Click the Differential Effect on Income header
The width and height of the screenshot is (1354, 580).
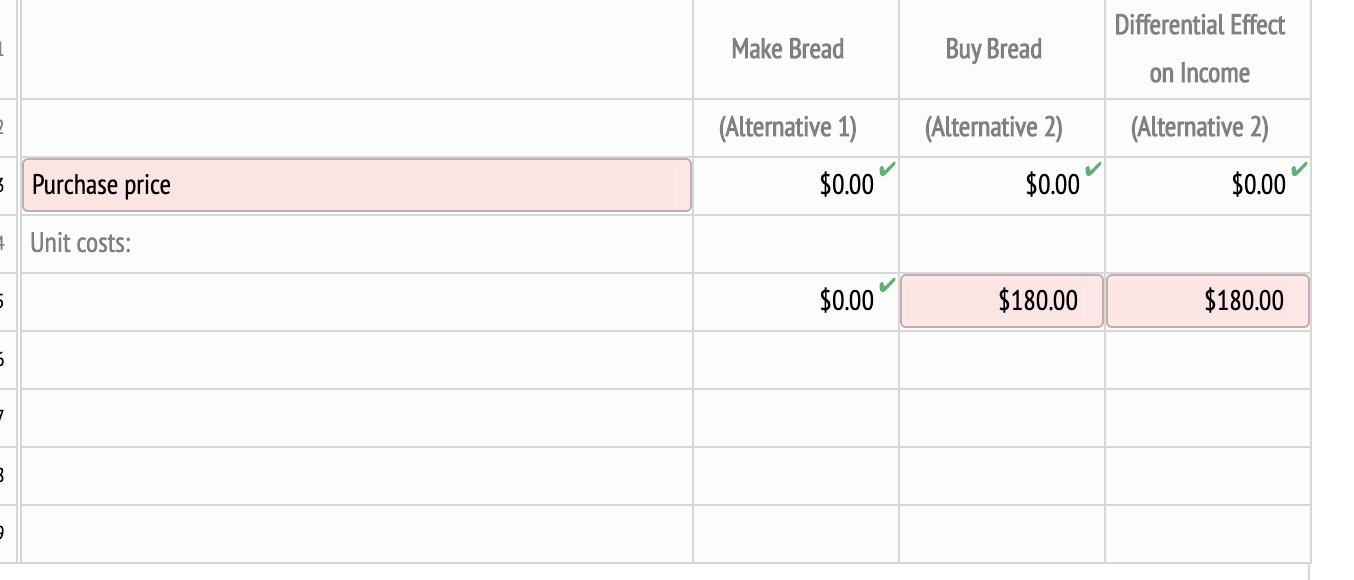point(1207,48)
